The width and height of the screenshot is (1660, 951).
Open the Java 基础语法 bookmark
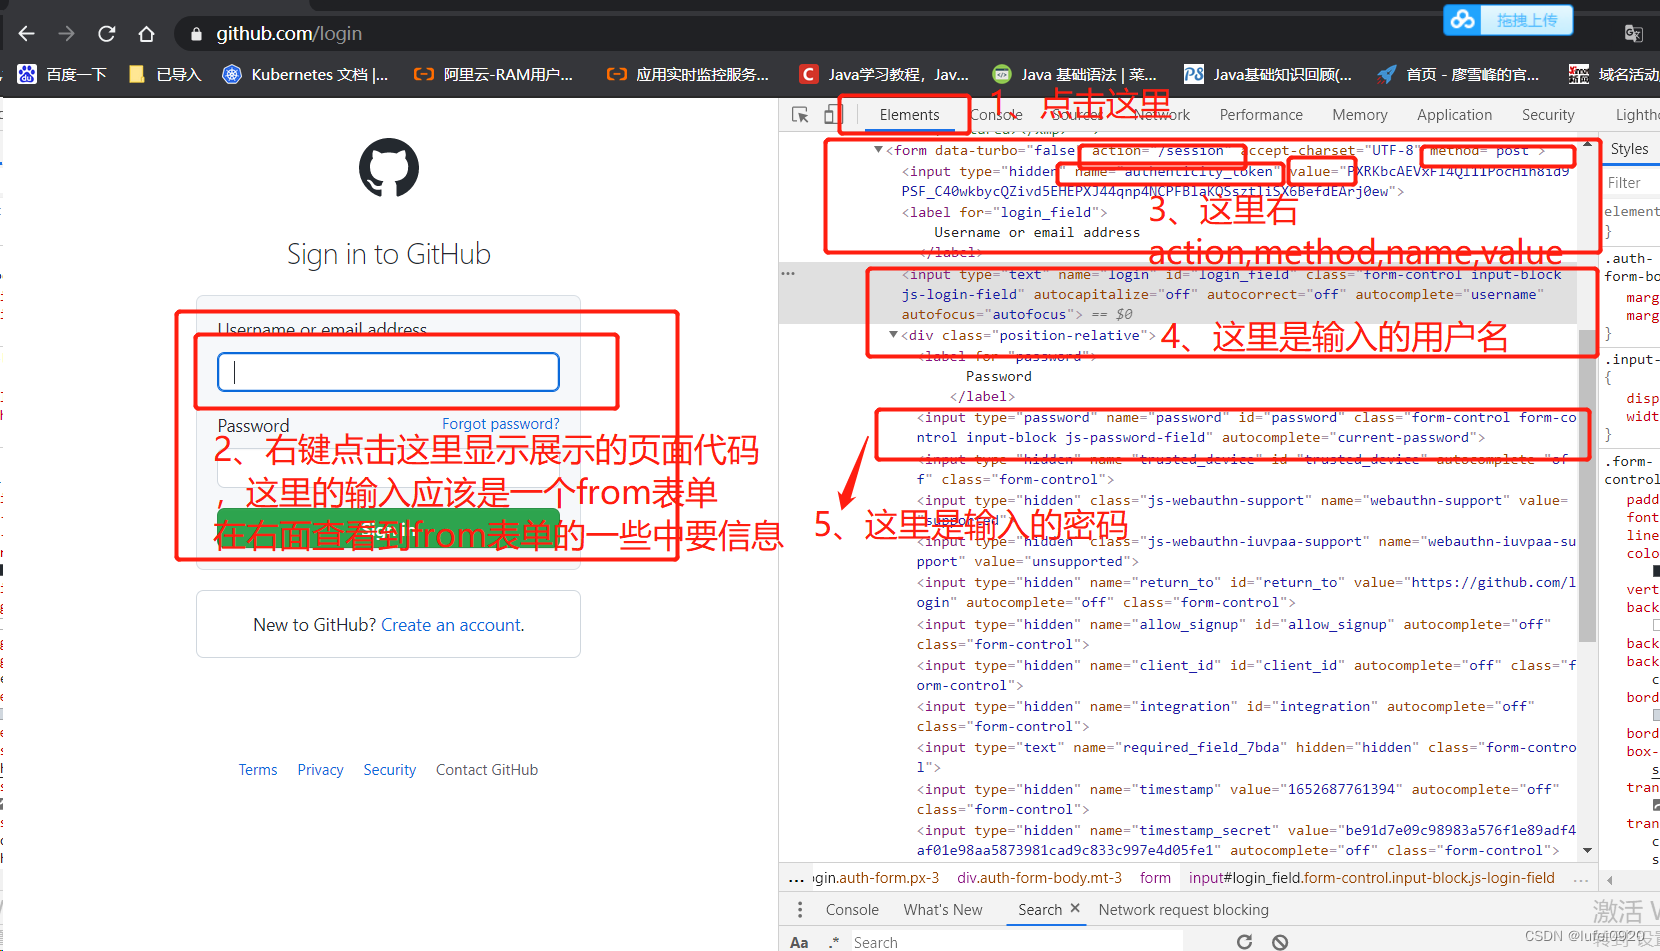1075,74
